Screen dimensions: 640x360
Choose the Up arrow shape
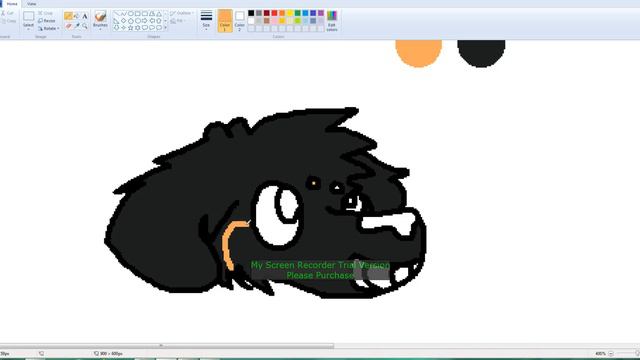[x=159, y=20]
